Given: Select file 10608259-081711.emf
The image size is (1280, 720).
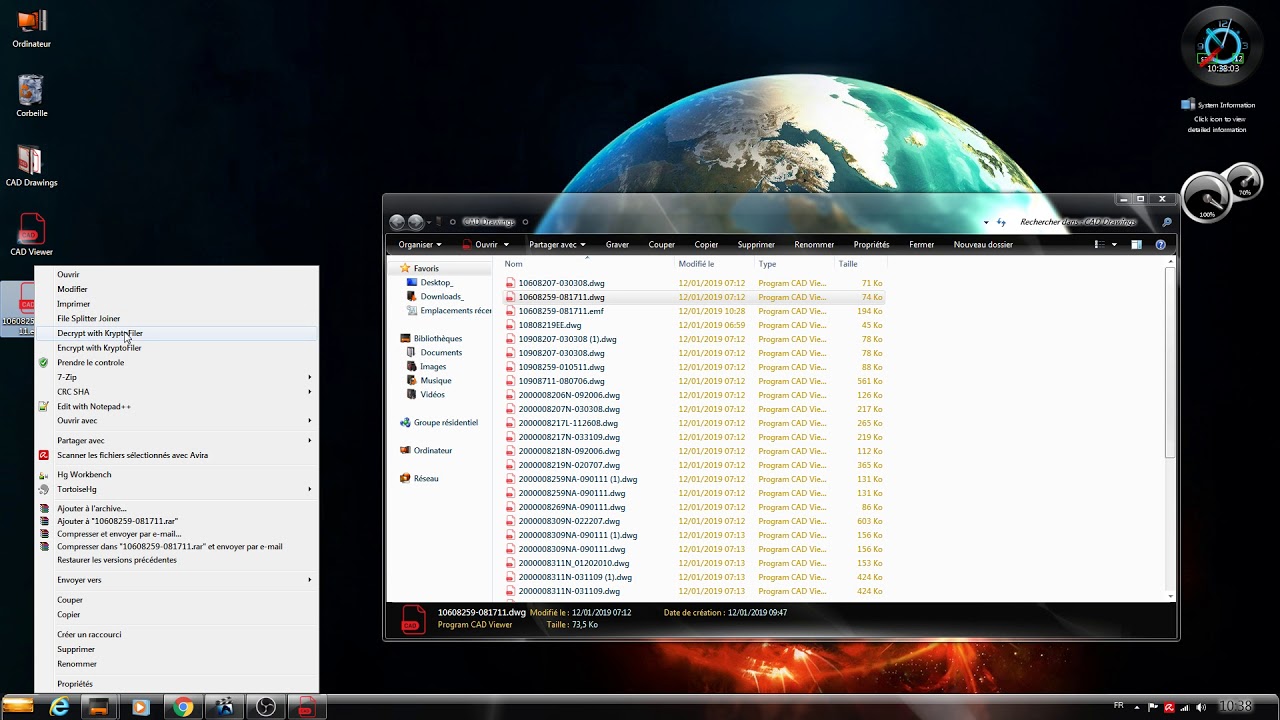Looking at the screenshot, I should [561, 311].
